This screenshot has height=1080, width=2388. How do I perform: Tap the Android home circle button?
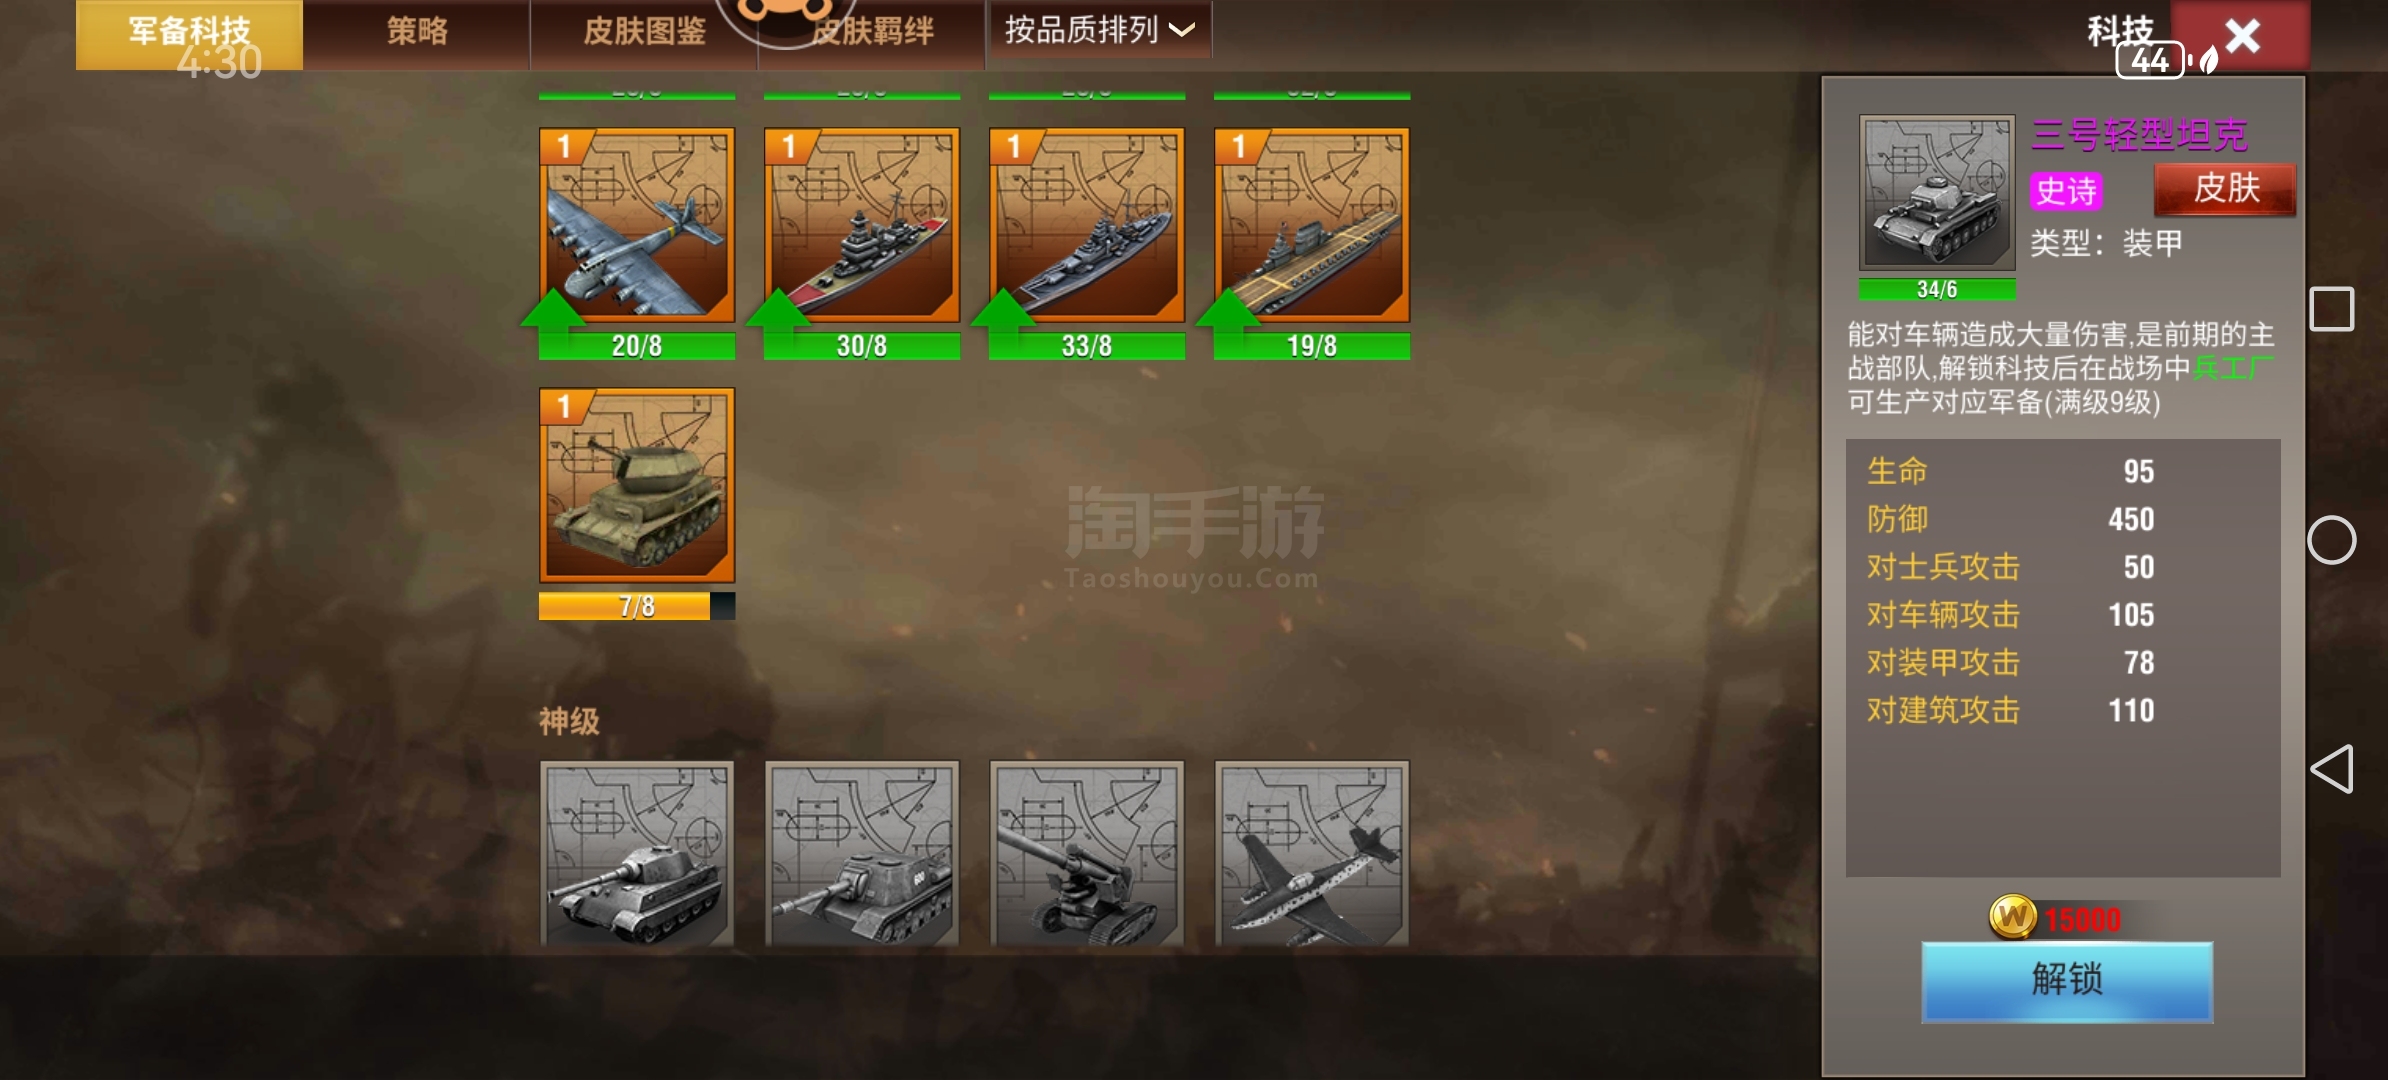click(2332, 540)
